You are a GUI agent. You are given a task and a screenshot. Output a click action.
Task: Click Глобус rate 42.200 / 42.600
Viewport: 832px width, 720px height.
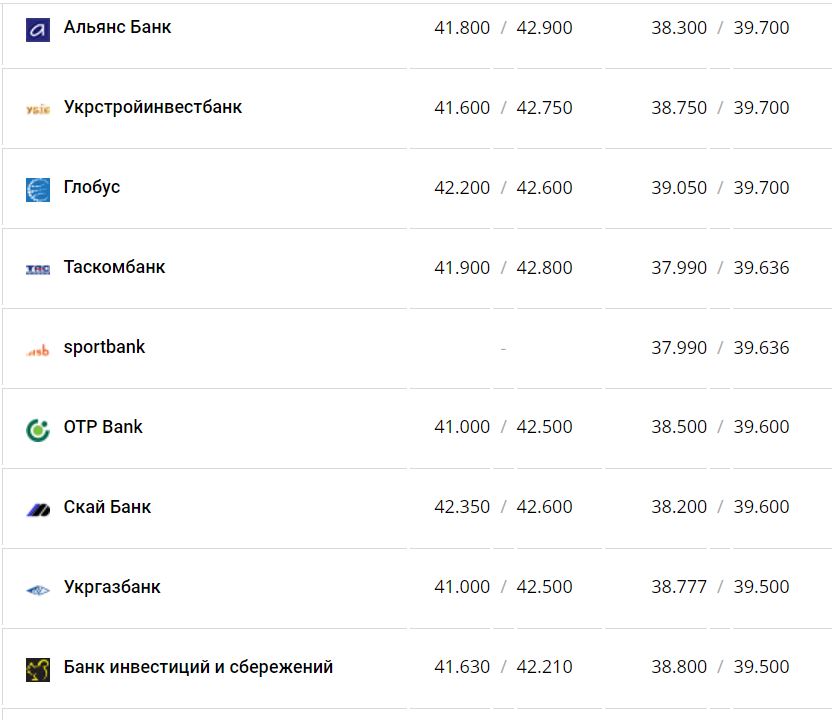[503, 188]
